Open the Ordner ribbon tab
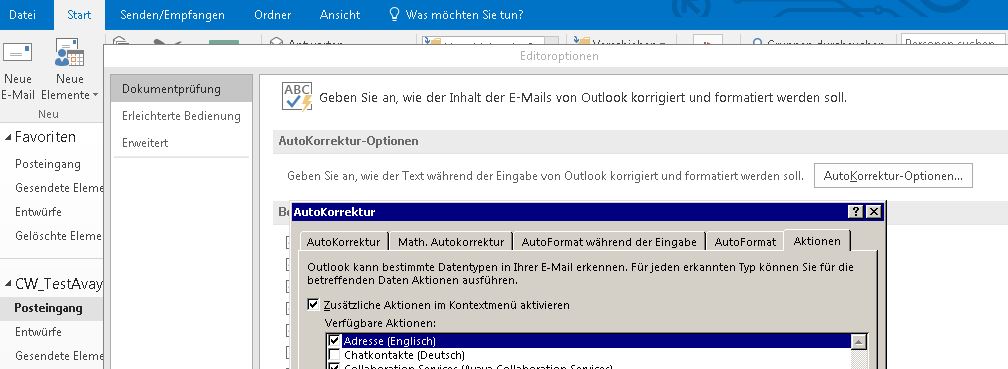This screenshot has height=369, width=1008. pos(273,14)
